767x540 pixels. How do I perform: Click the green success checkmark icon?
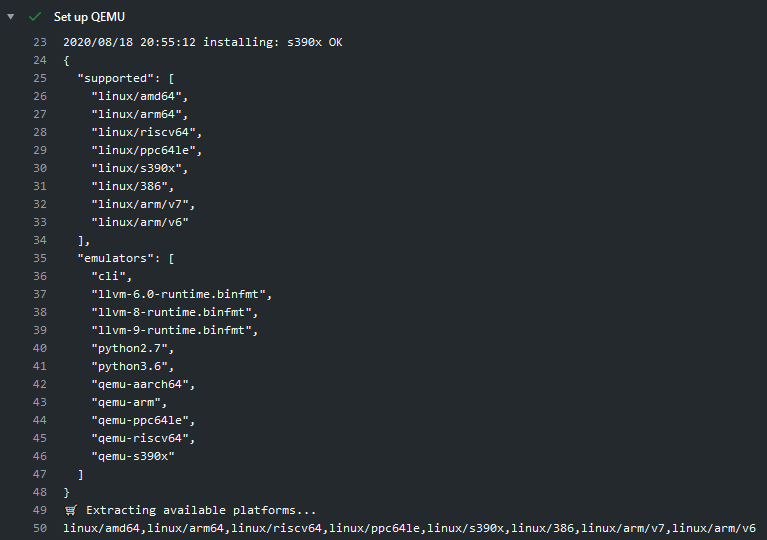point(35,17)
